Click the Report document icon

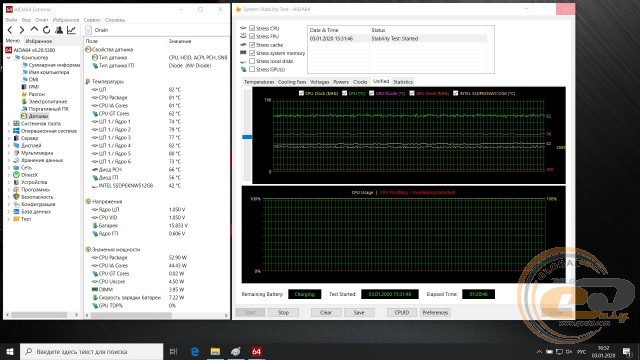coord(89,30)
